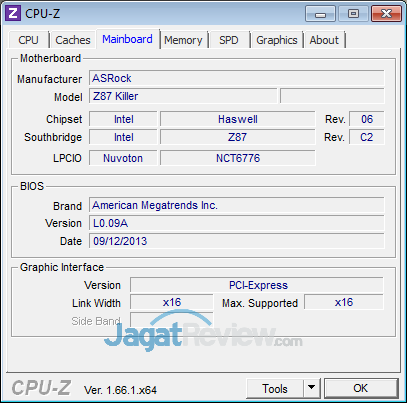Select the chipset revision 06 value

[367, 119]
